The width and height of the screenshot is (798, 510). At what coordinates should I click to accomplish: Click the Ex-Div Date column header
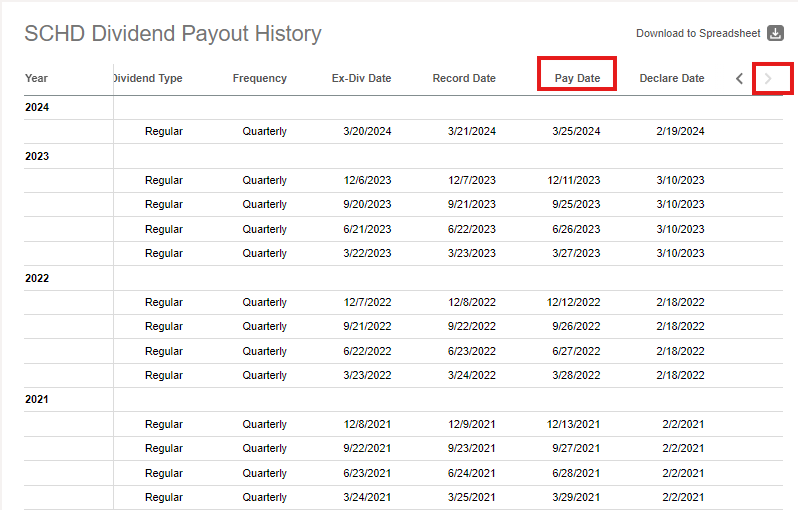361,78
